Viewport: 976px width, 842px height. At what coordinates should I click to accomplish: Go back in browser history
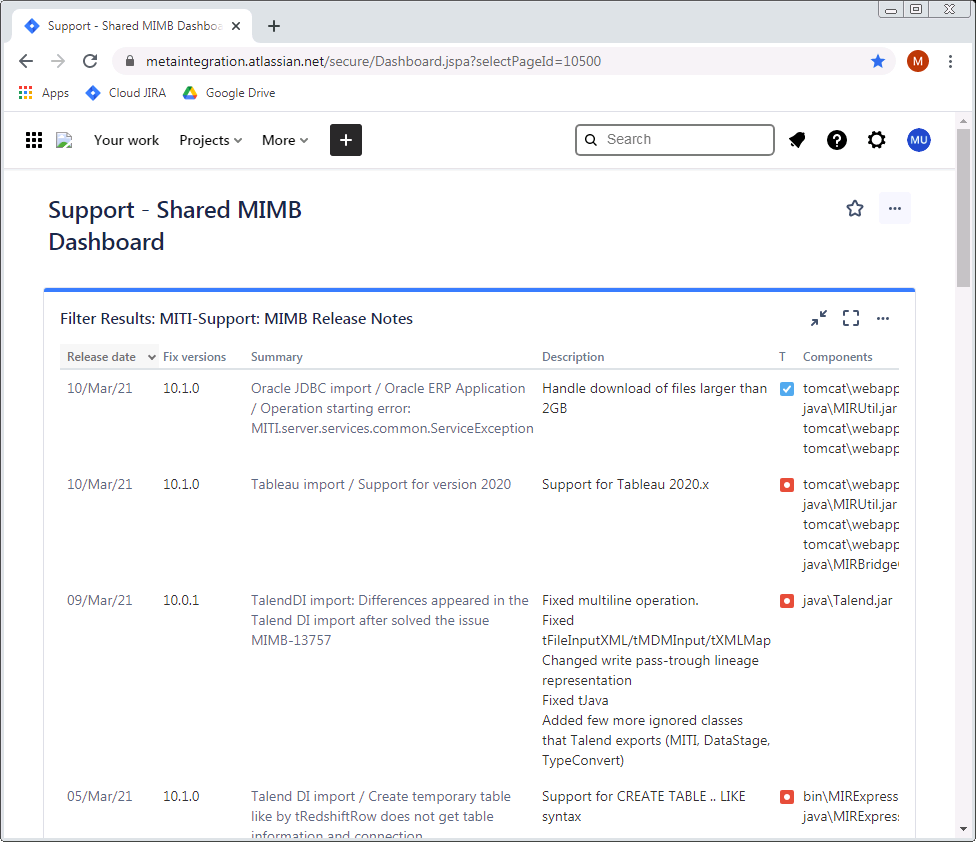pos(26,61)
